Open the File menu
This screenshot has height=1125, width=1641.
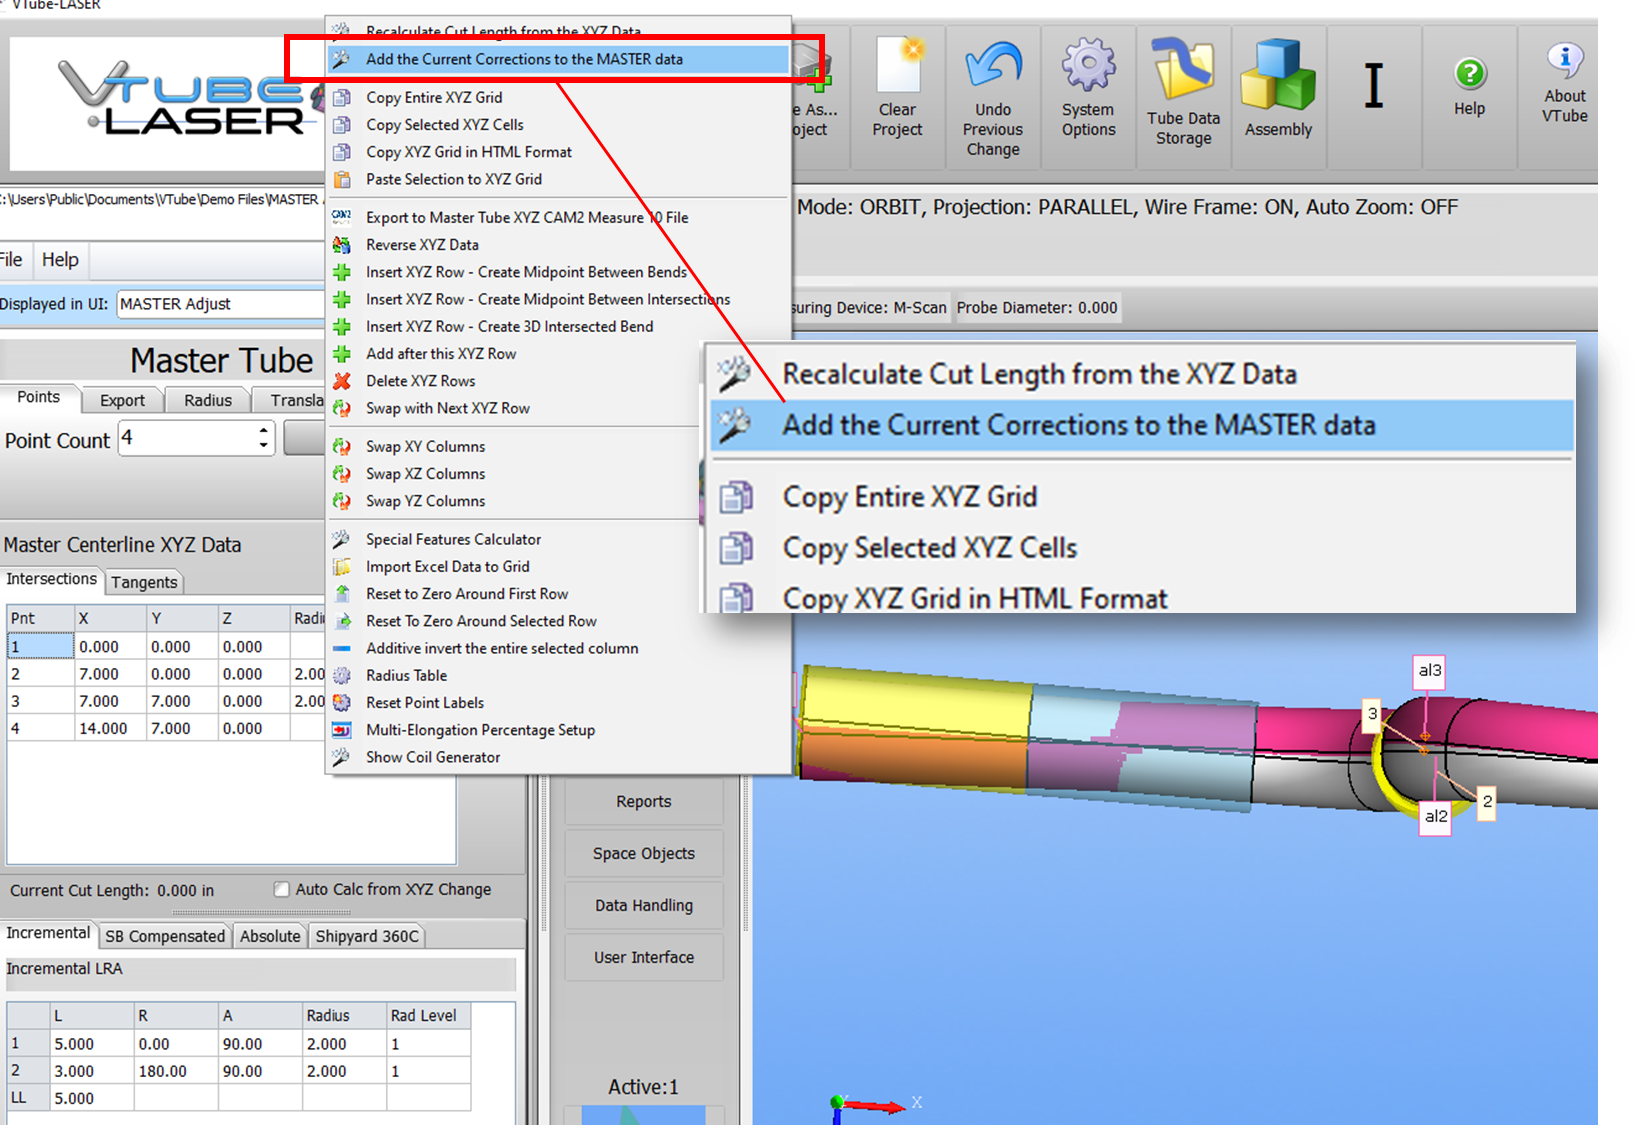tap(11, 260)
